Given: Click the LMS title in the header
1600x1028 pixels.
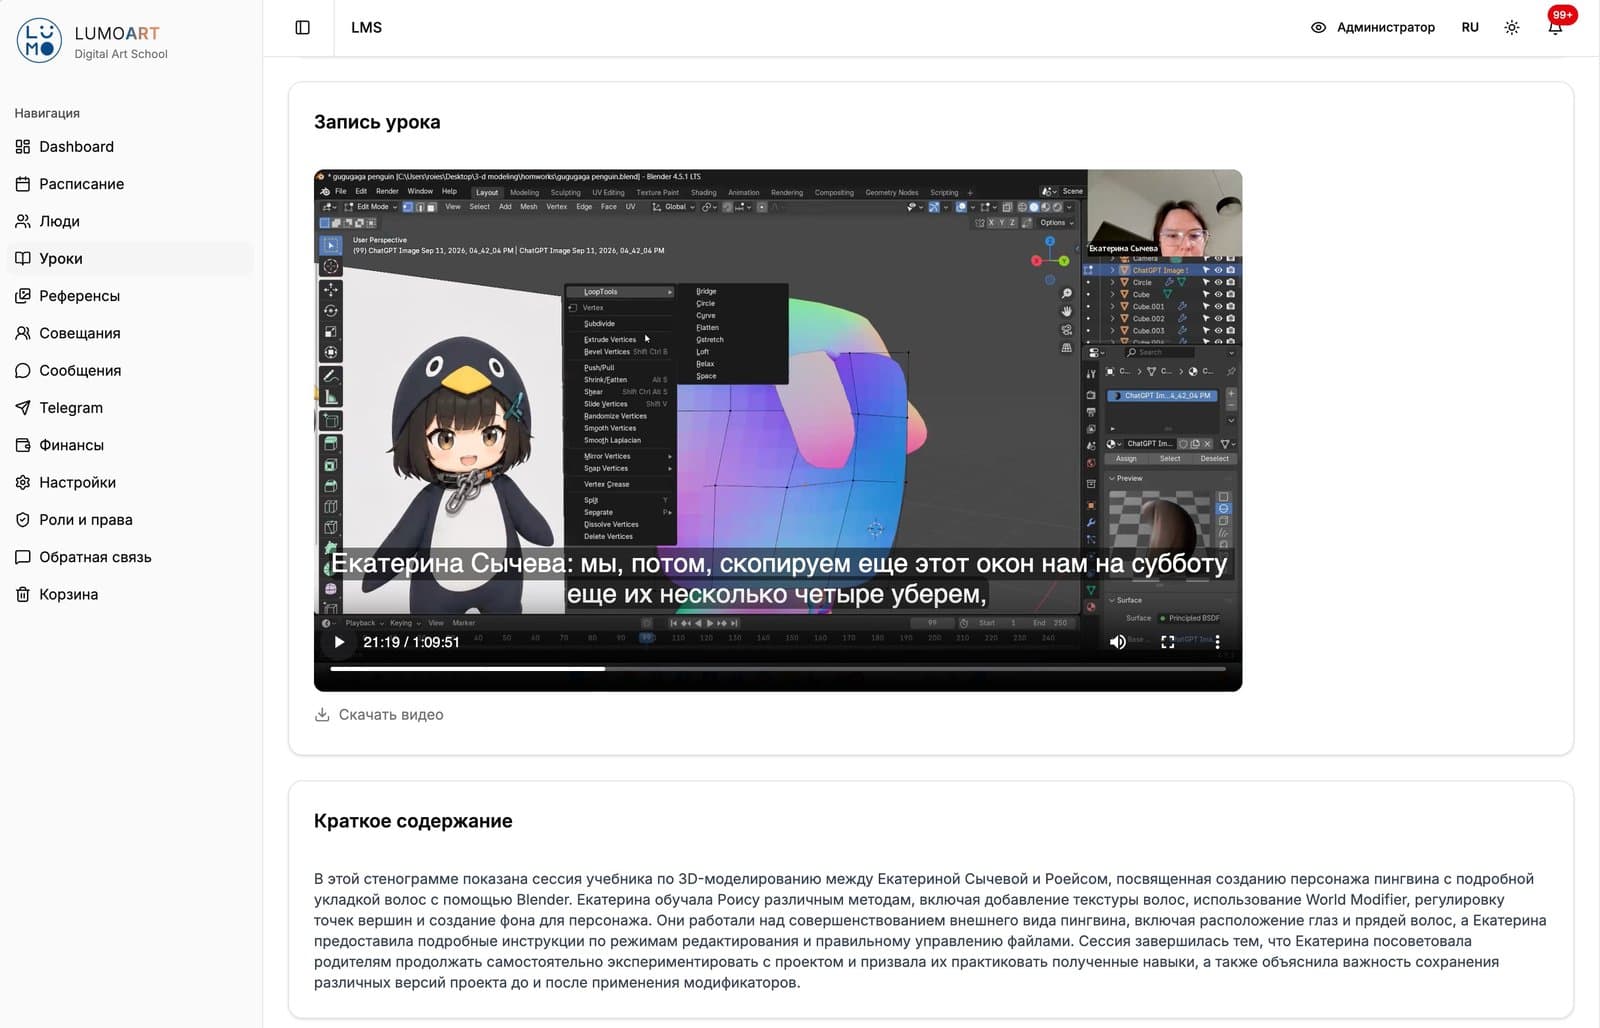Looking at the screenshot, I should (x=366, y=28).
